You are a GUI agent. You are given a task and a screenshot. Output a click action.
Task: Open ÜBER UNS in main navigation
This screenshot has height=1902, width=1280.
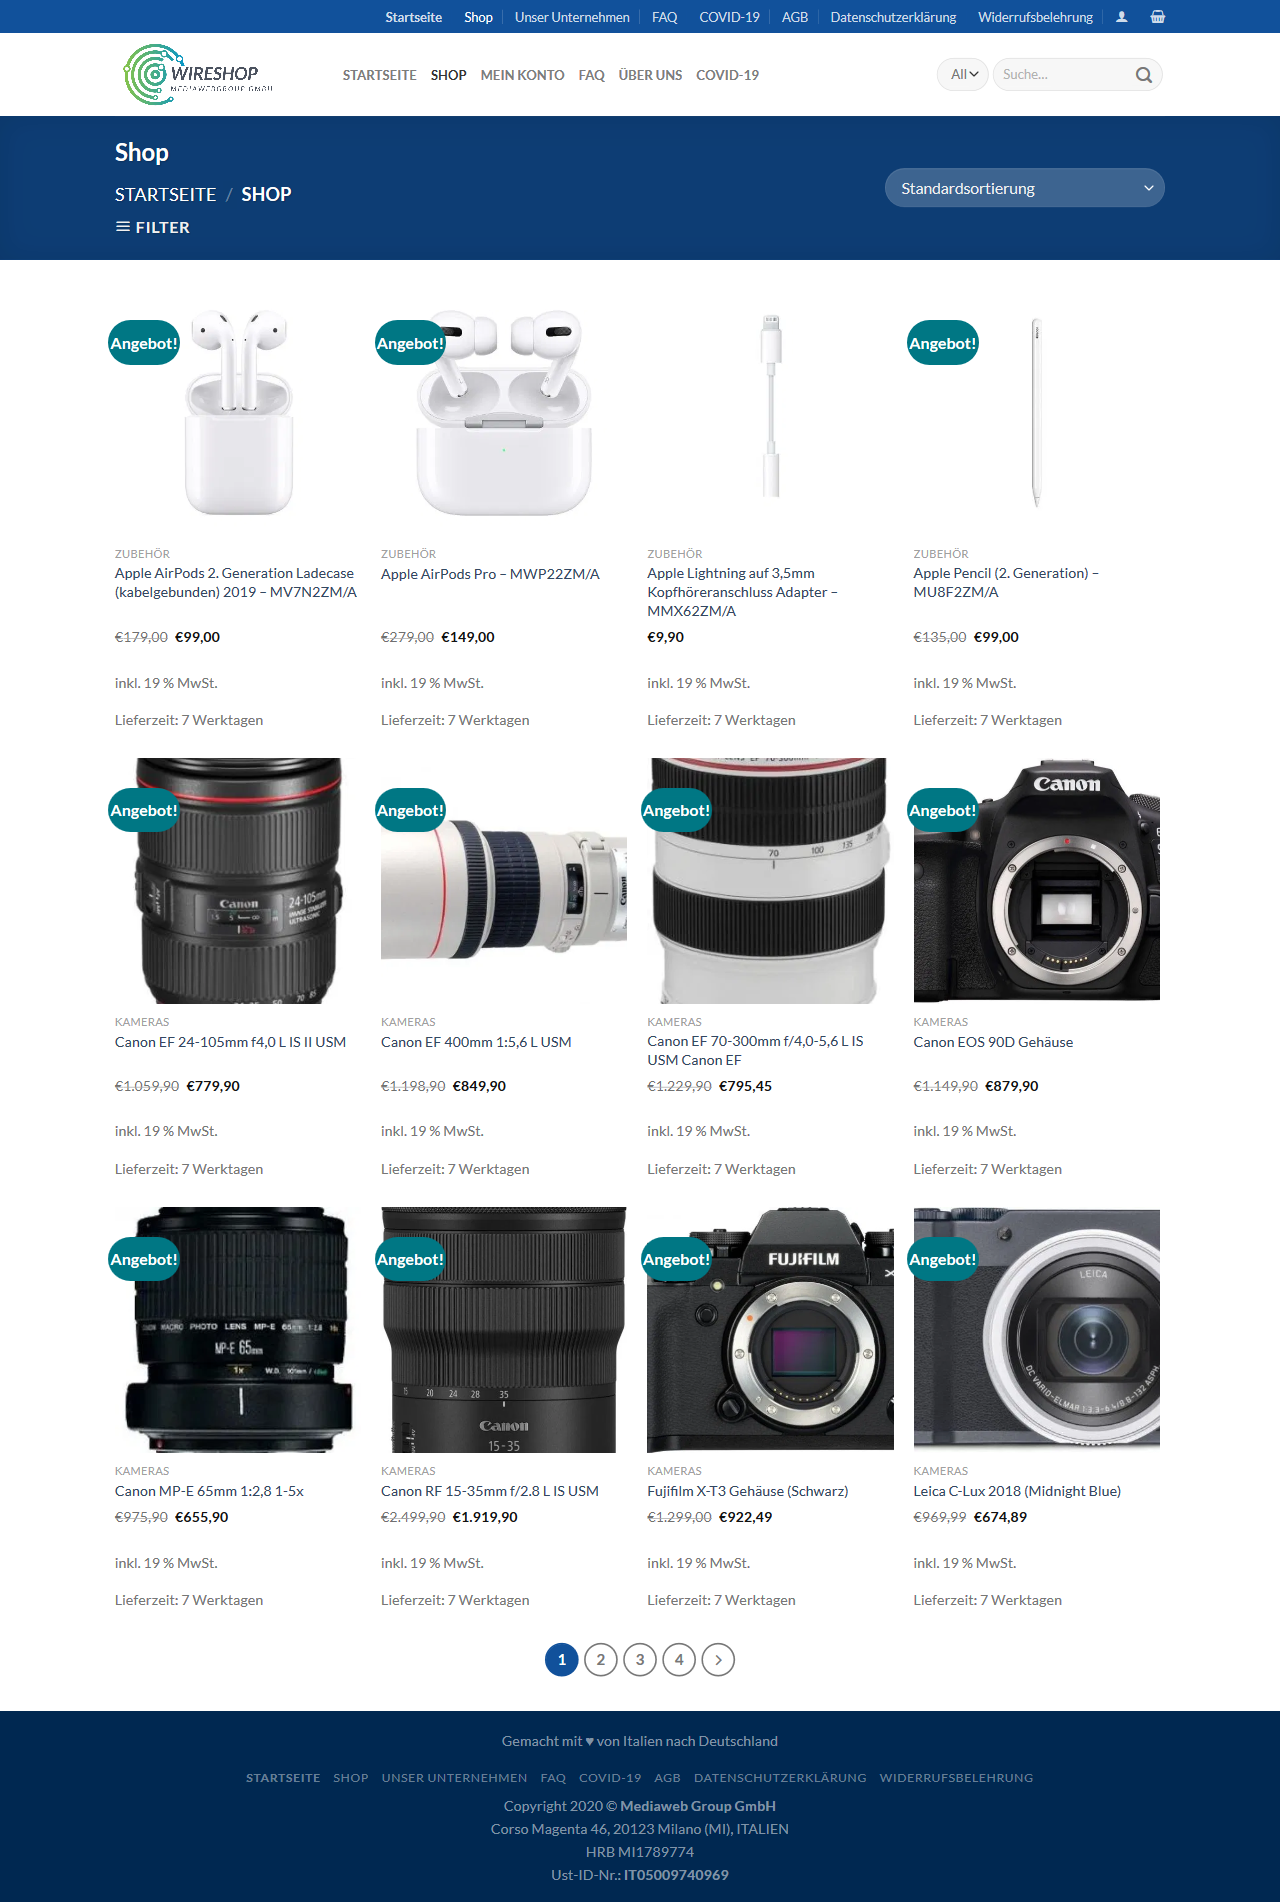click(650, 75)
